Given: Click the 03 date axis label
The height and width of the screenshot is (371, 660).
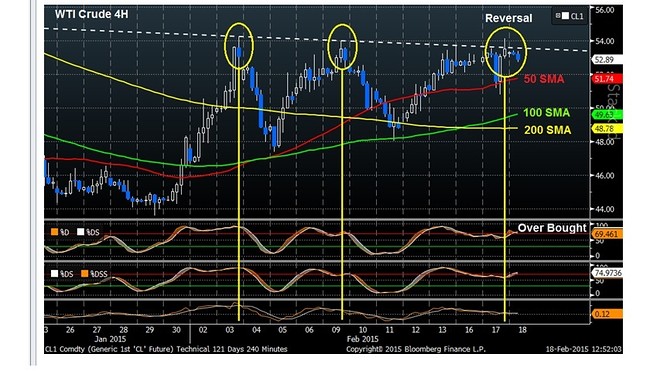Looking at the screenshot, I should click(229, 330).
